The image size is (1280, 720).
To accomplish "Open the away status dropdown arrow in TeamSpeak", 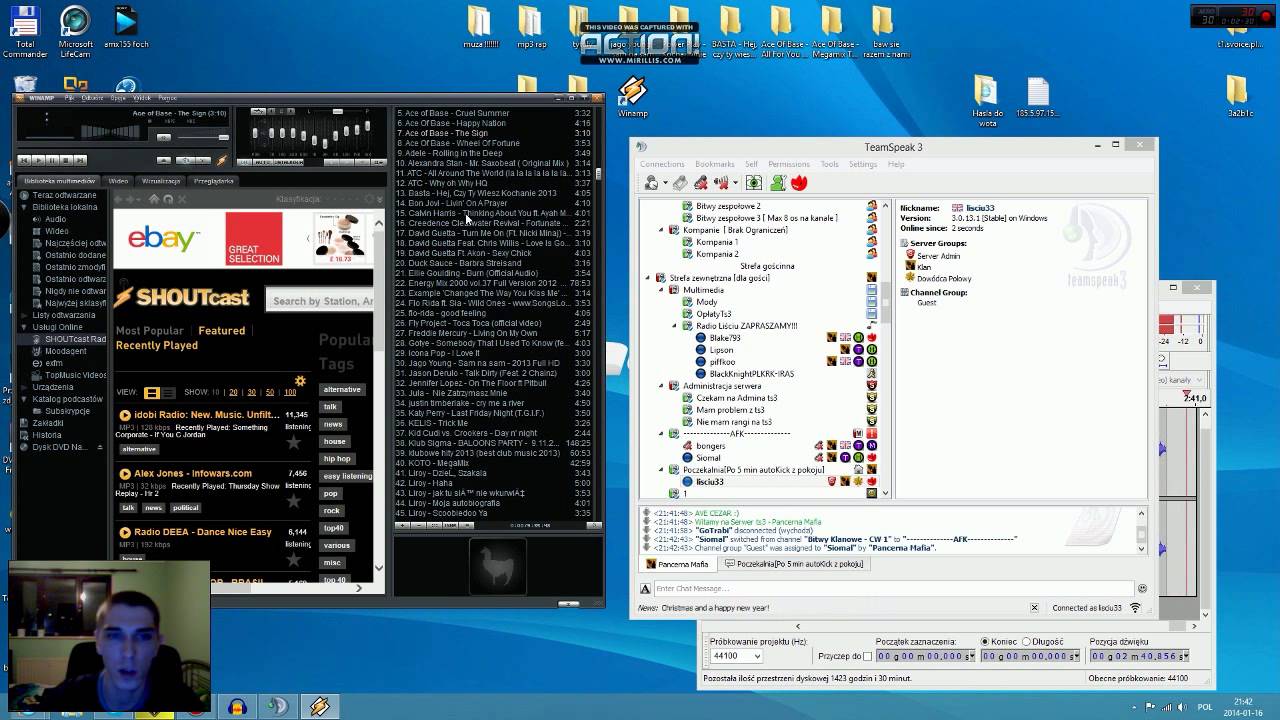I will click(735, 183).
